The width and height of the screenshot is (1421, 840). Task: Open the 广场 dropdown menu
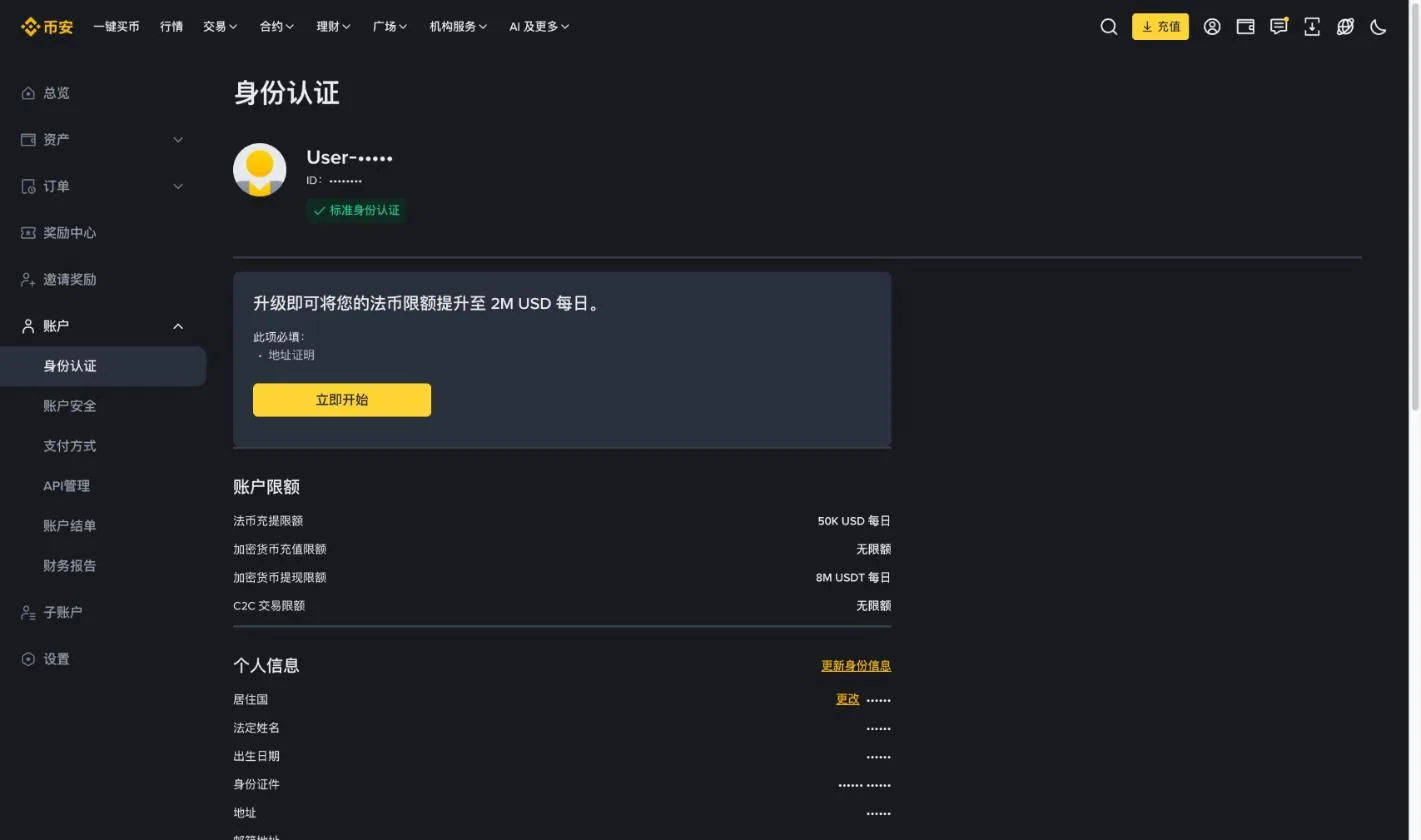390,27
